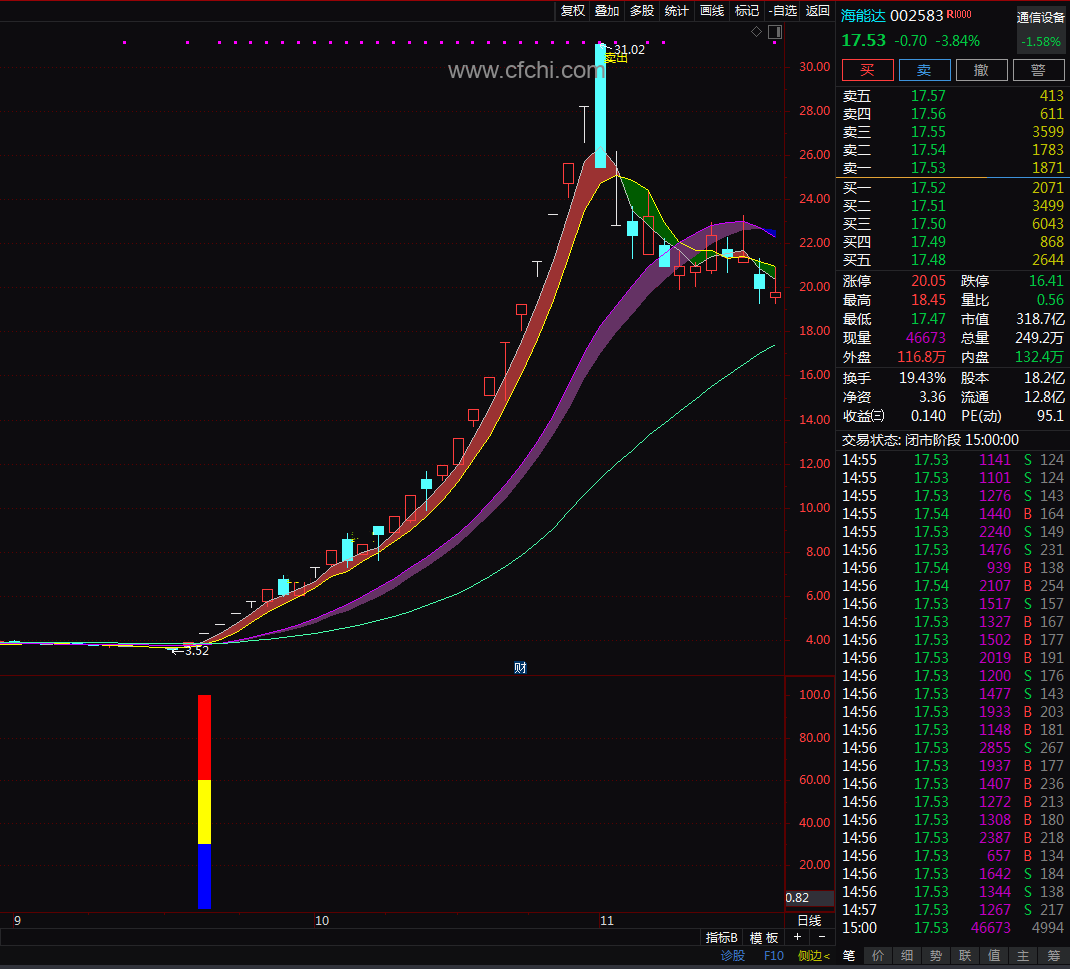Click the yellow 卖出 sell signal marker
Viewport: 1070px width, 969px height.
[x=616, y=59]
